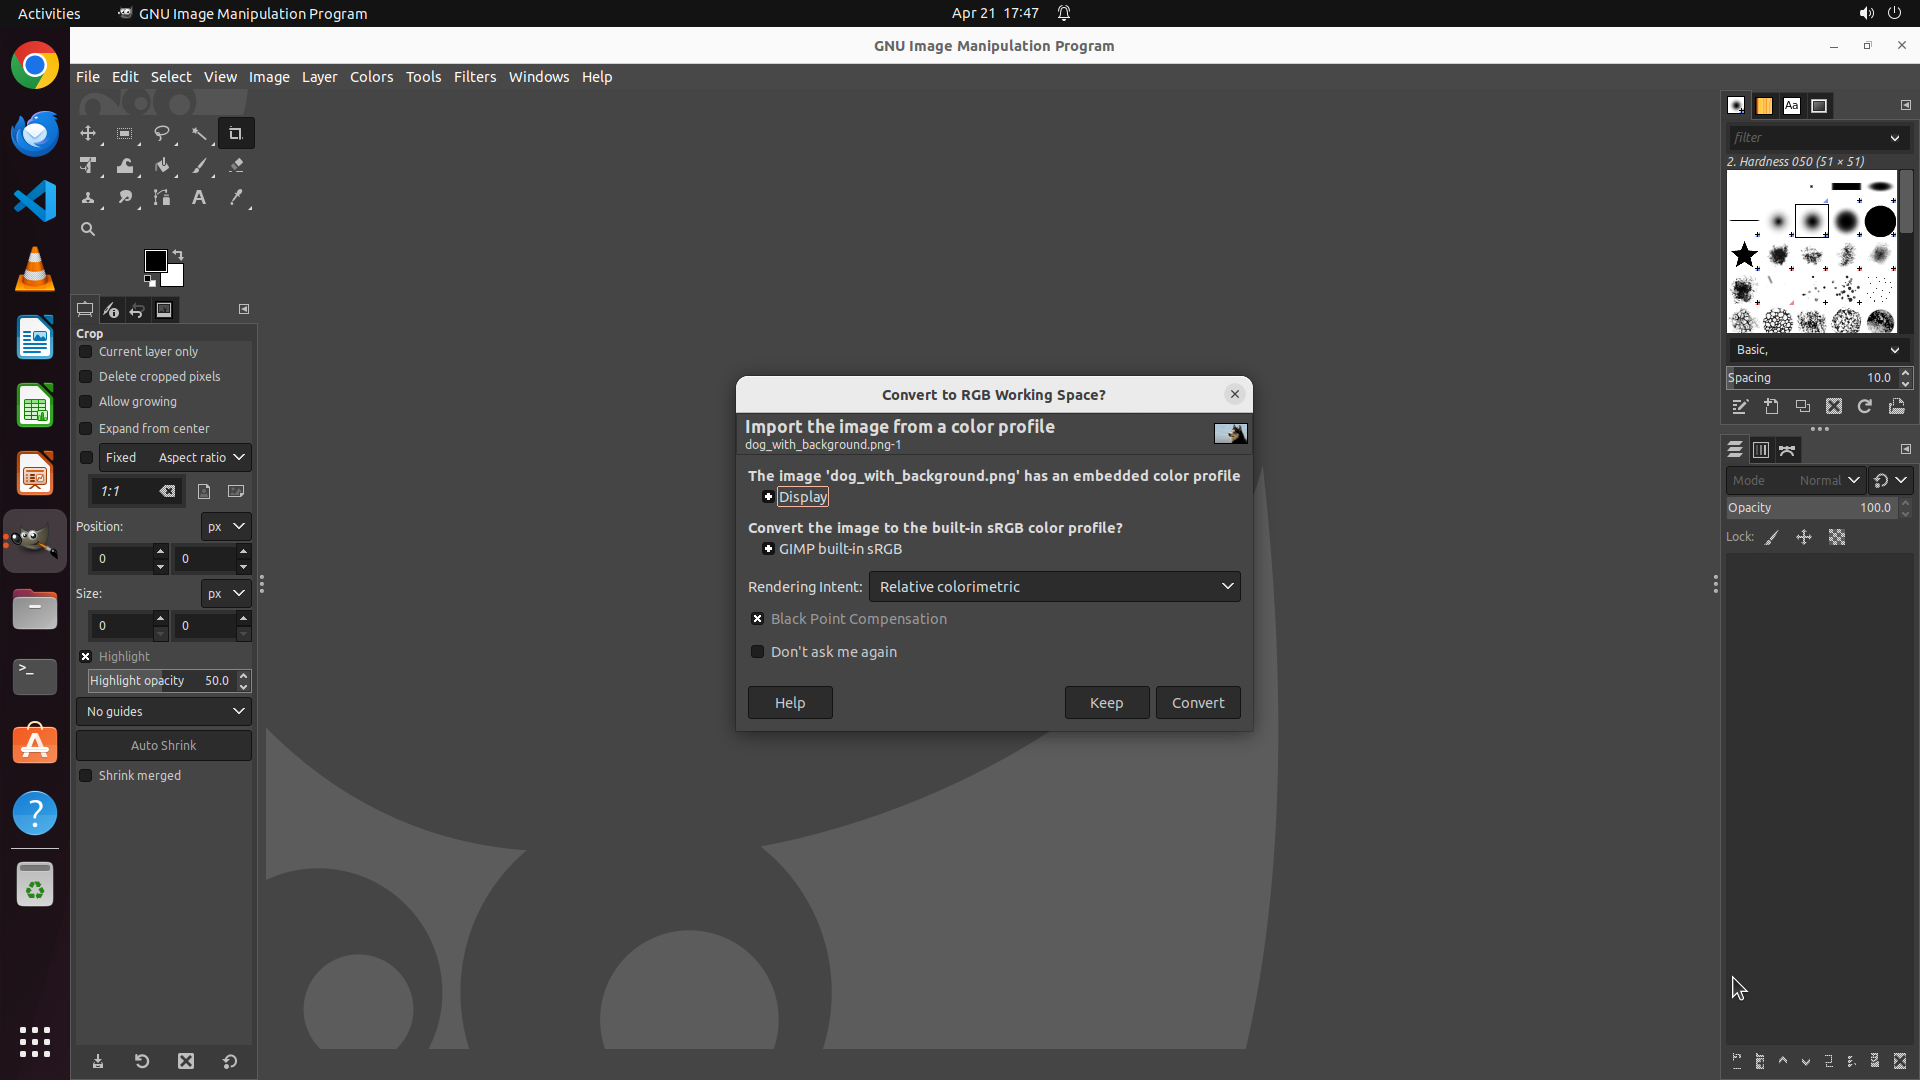Screen dimensions: 1920x1080
Task: Open the Size unit px dropdown
Action: 226,593
